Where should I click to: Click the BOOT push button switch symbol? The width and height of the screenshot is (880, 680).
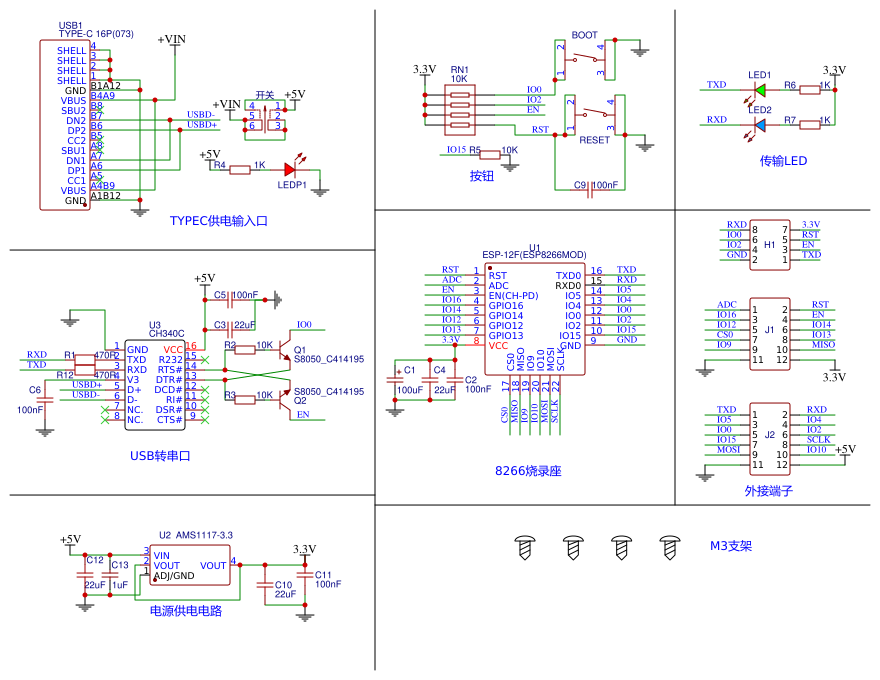[585, 59]
